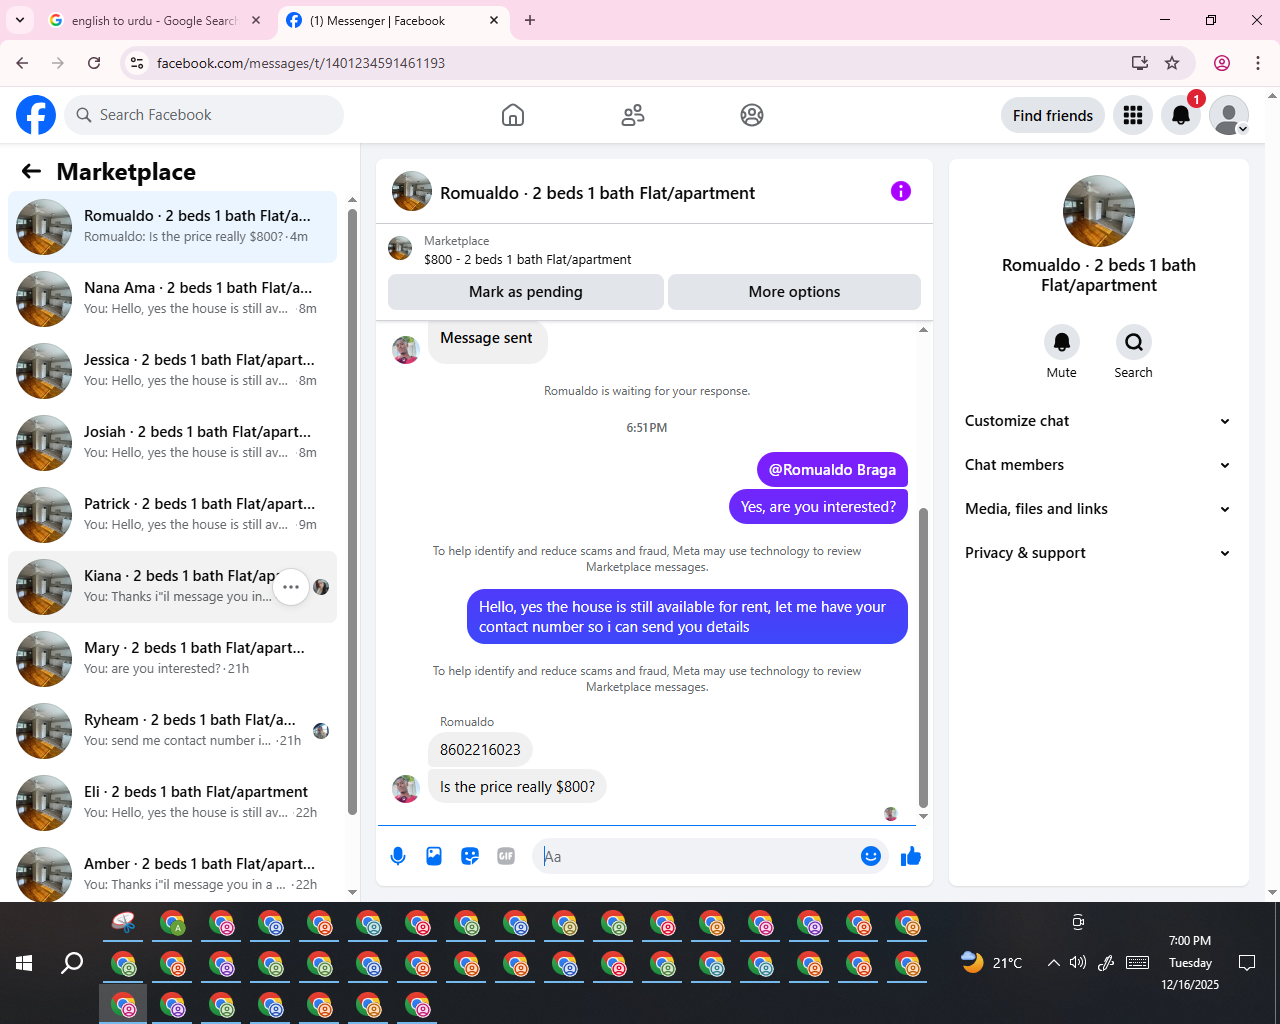Open the Chrome profile icon
1280x1024 pixels.
point(1222,63)
